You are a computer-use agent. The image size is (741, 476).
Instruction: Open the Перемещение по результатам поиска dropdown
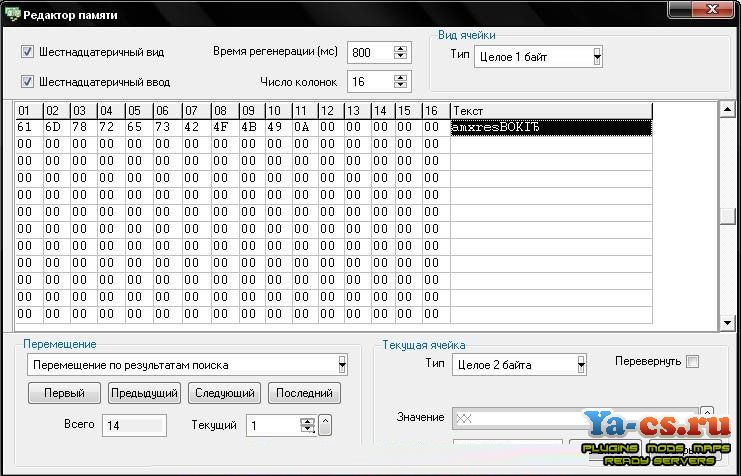click(342, 365)
